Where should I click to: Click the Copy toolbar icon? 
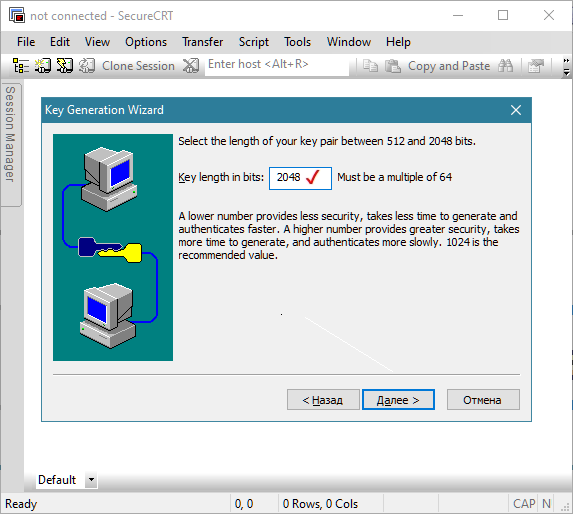[x=370, y=66]
